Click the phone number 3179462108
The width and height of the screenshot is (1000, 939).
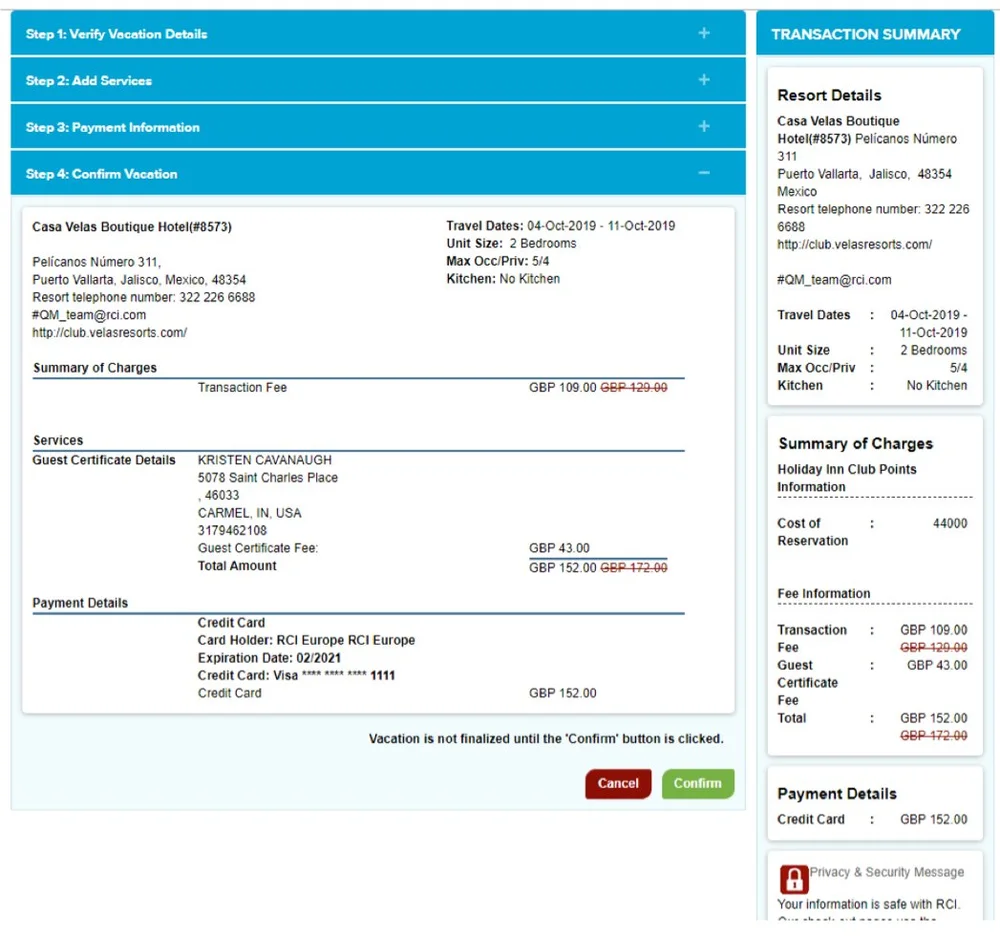pyautogui.click(x=232, y=530)
